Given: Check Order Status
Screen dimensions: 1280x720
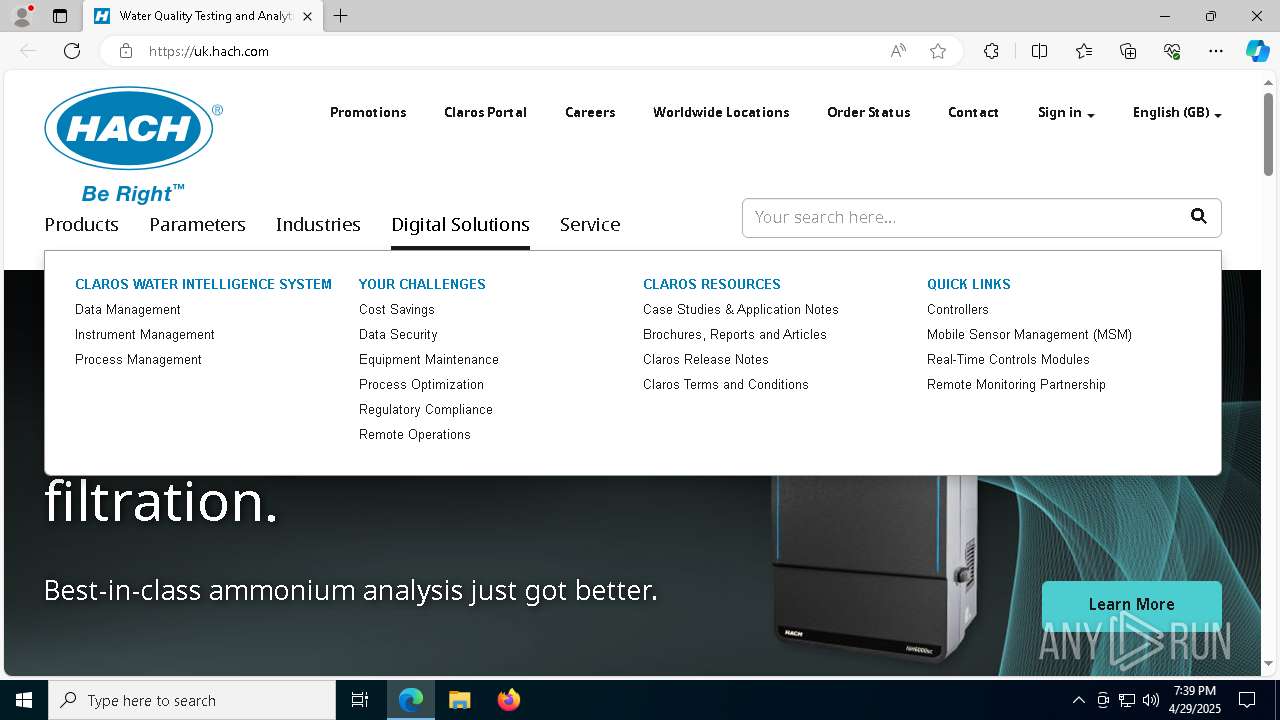Looking at the screenshot, I should point(868,112).
